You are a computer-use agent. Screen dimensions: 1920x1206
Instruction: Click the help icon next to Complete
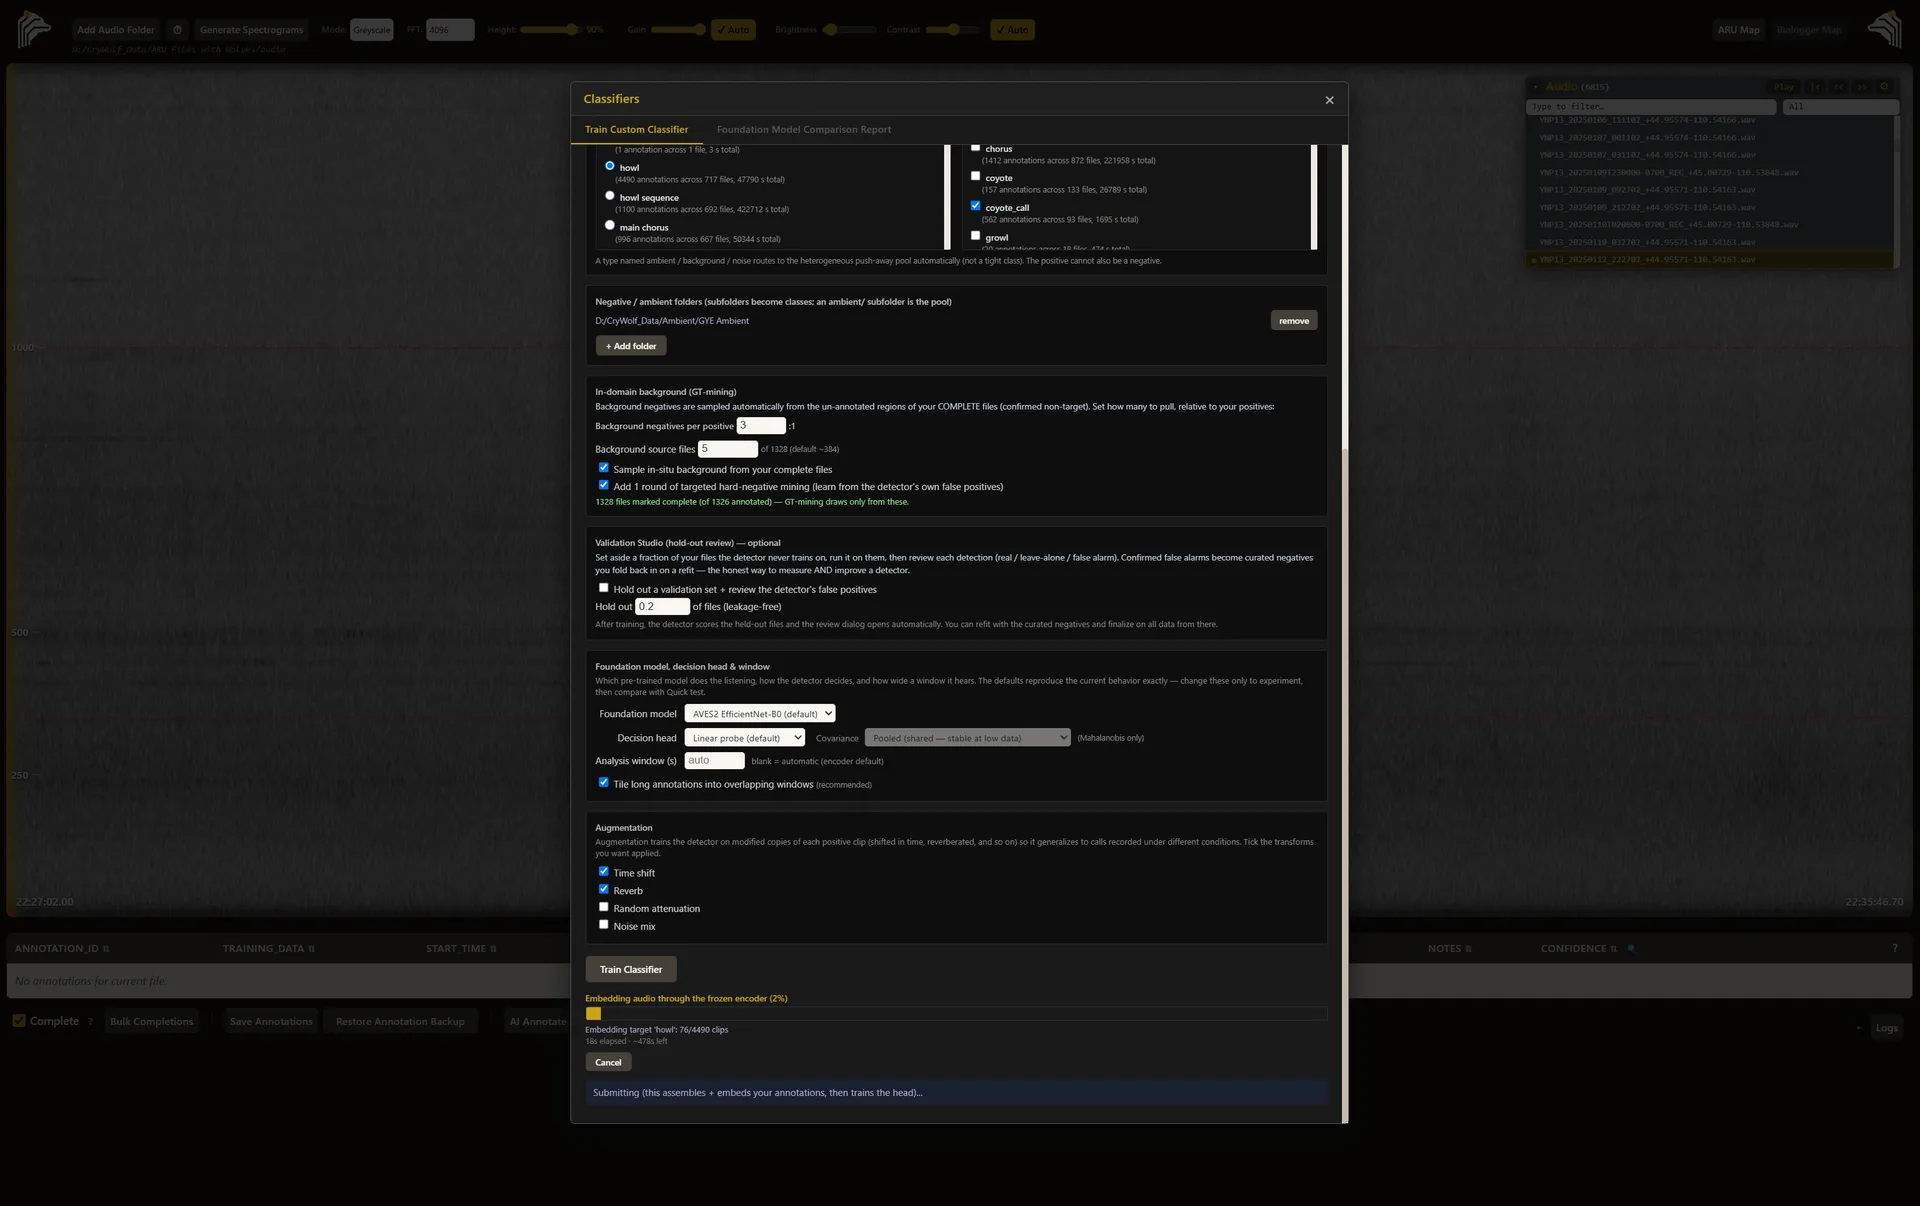point(90,1022)
